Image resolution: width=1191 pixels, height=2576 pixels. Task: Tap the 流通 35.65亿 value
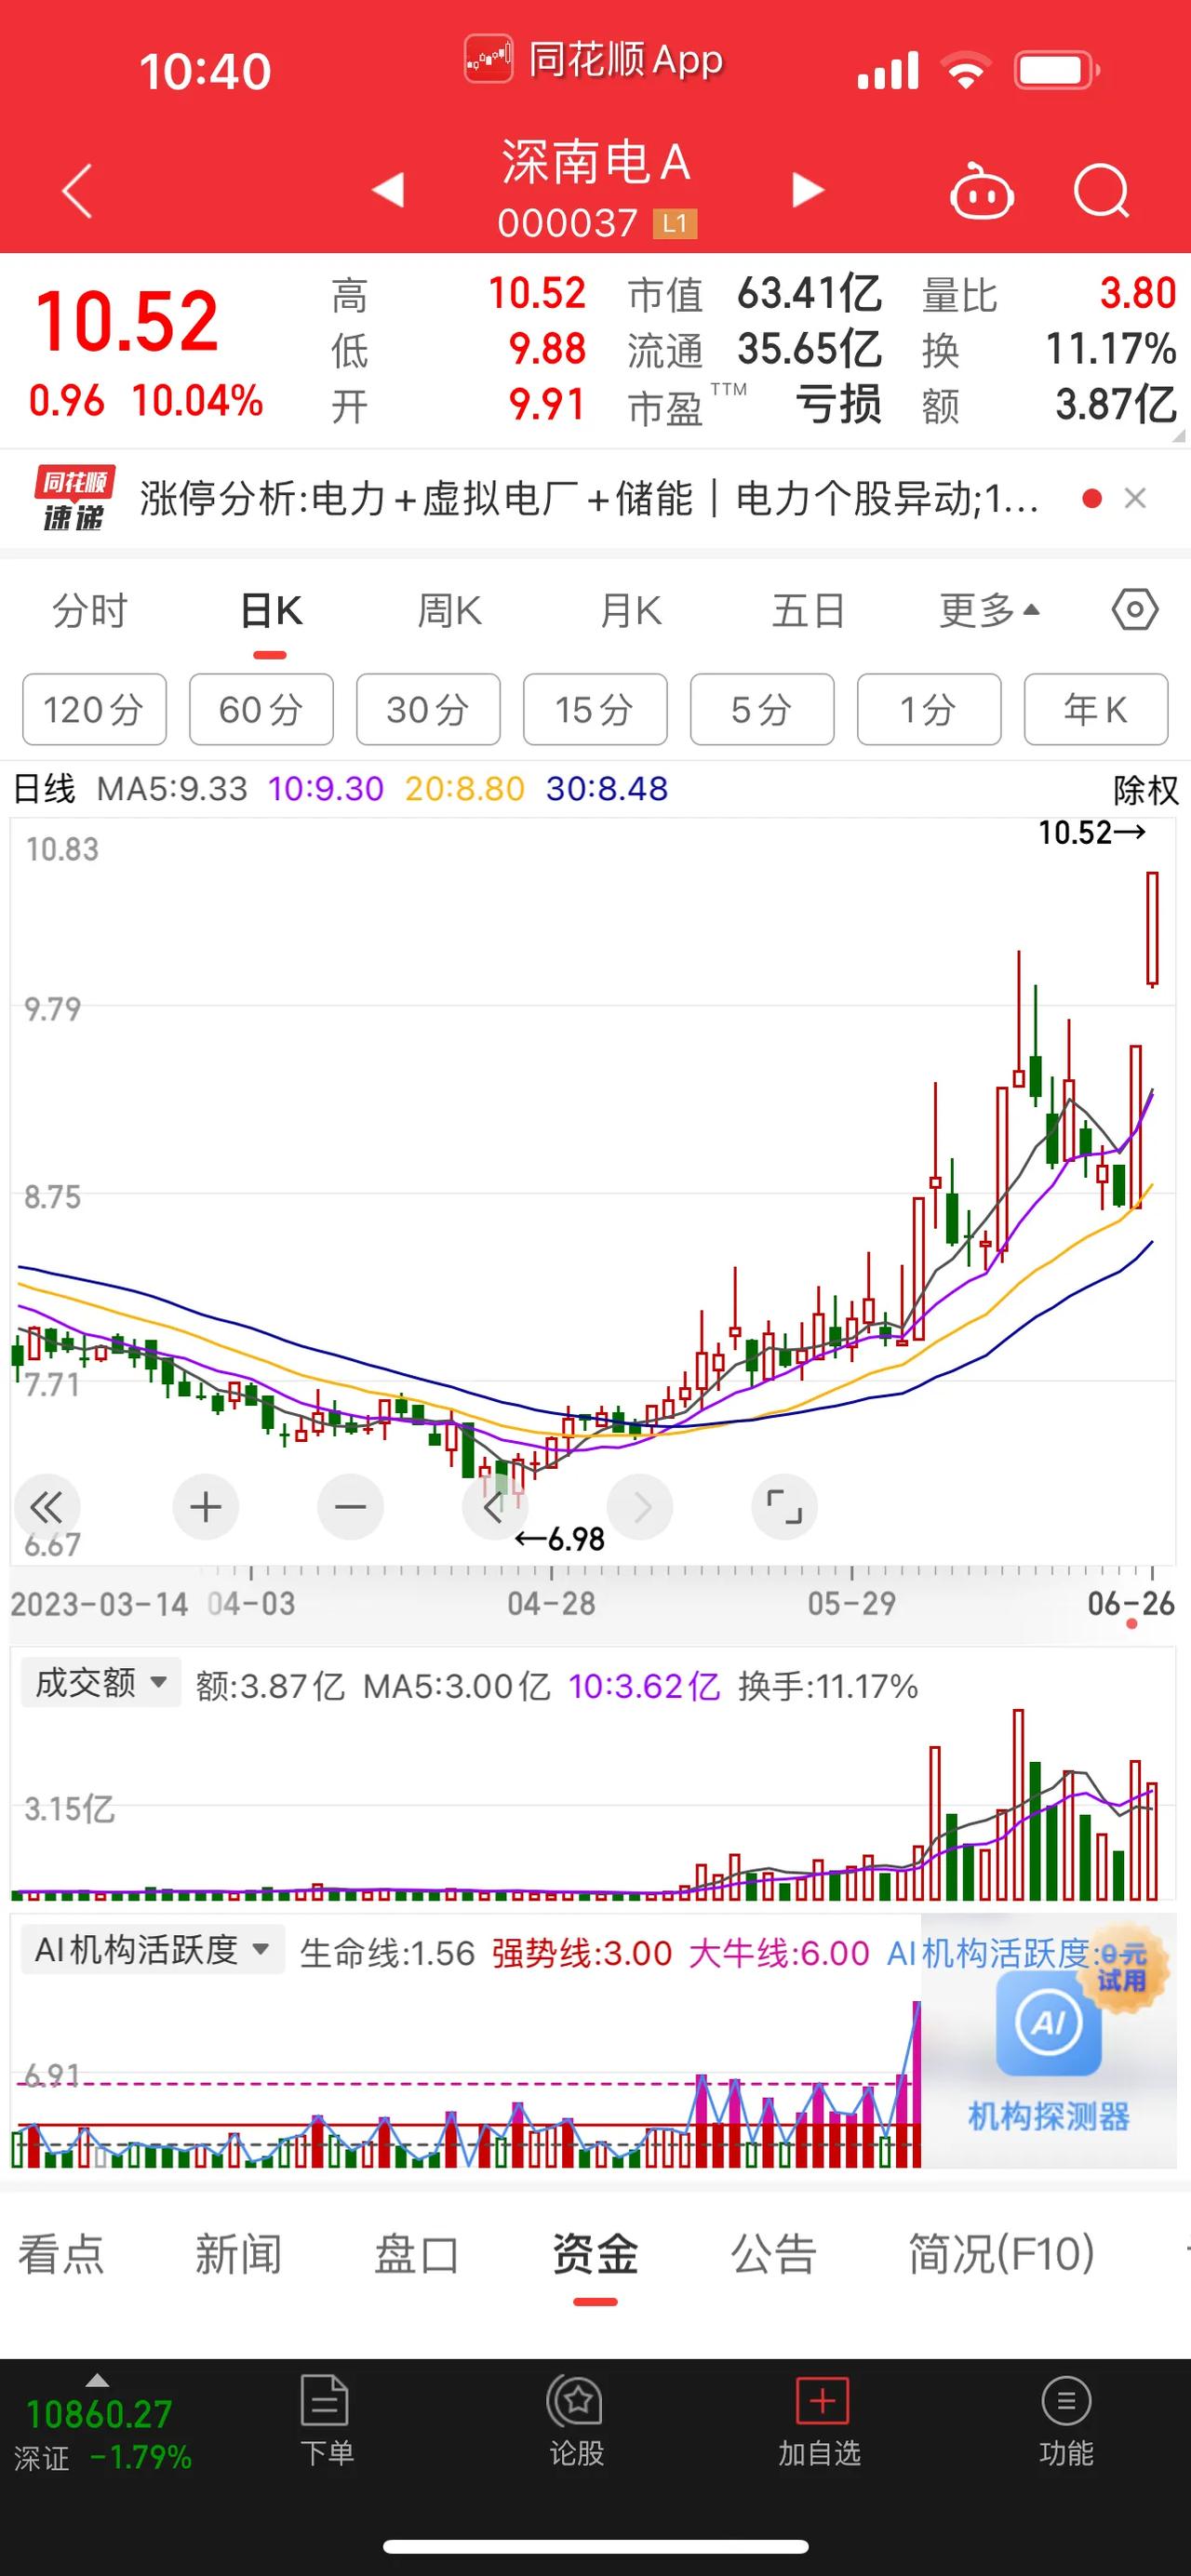click(x=809, y=349)
